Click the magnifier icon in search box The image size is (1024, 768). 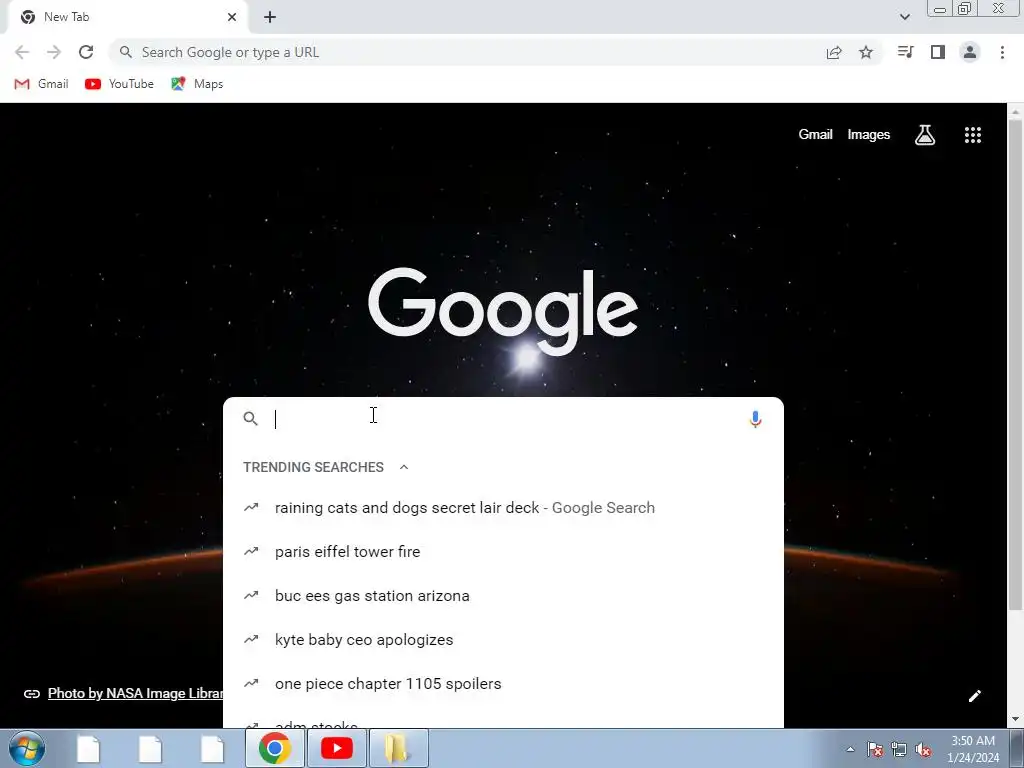coord(250,419)
